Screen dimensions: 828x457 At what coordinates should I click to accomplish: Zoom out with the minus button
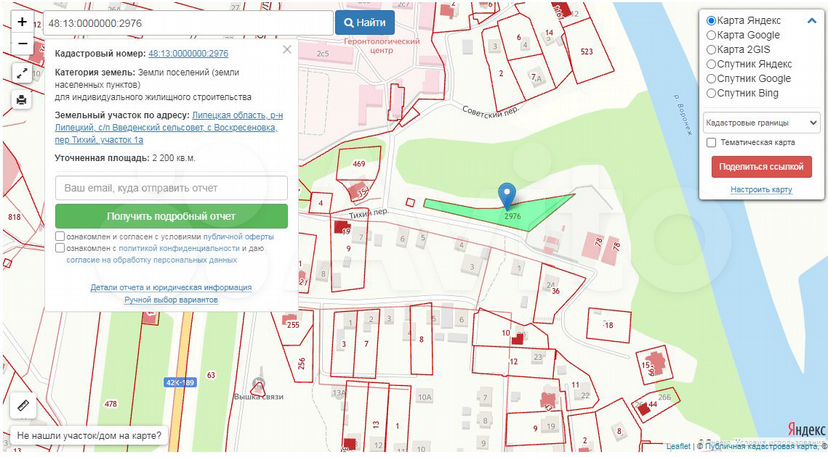coord(22,45)
